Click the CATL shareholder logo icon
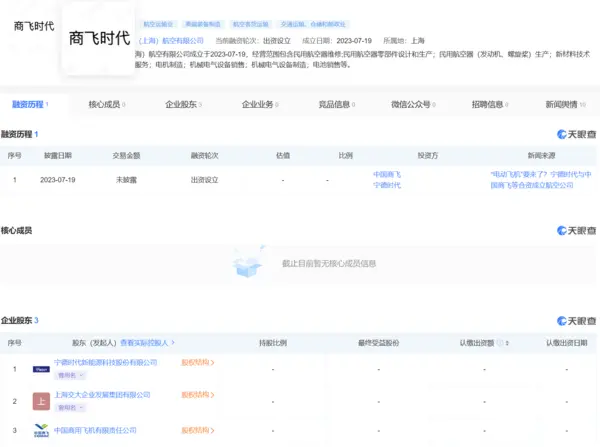This screenshot has width=600, height=447. coord(41,368)
